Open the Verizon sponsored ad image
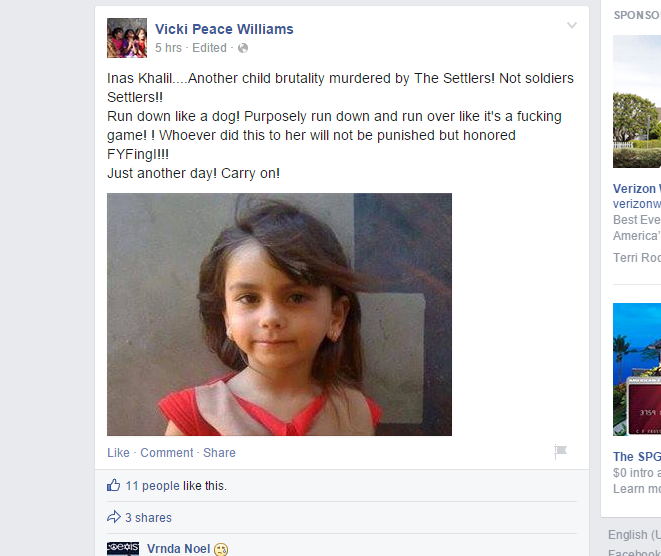This screenshot has height=556, width=661. click(637, 101)
